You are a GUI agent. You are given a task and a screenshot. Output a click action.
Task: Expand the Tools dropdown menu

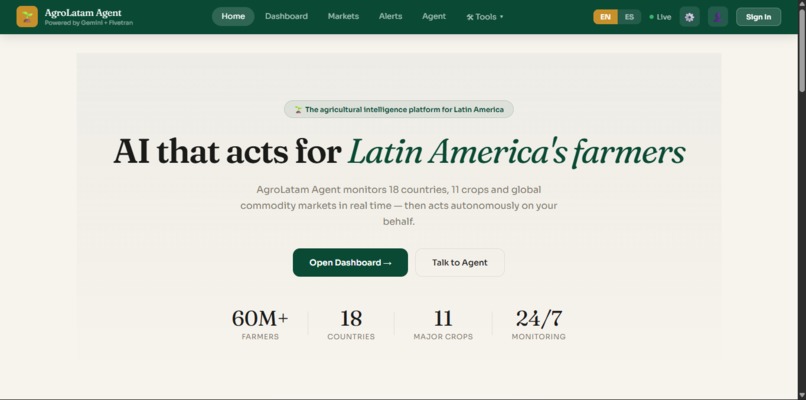485,16
